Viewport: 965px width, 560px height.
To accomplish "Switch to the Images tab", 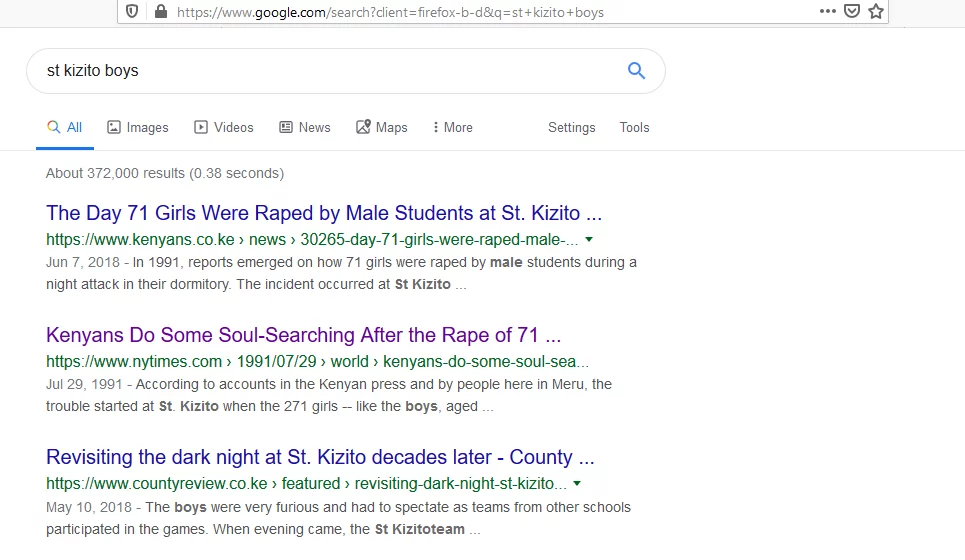I will (138, 127).
